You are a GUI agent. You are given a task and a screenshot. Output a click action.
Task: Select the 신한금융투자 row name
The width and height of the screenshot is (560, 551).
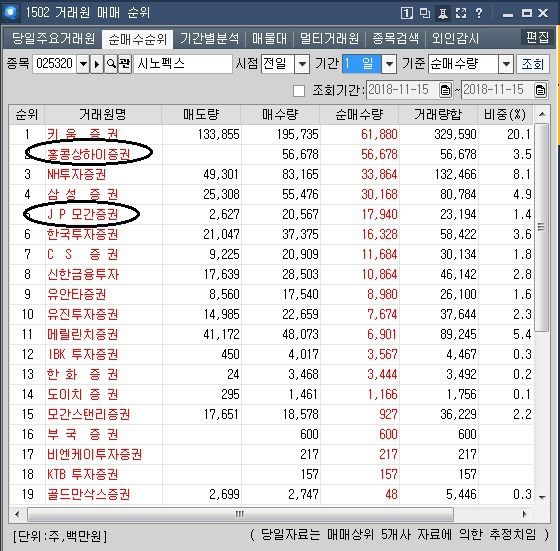[83, 274]
